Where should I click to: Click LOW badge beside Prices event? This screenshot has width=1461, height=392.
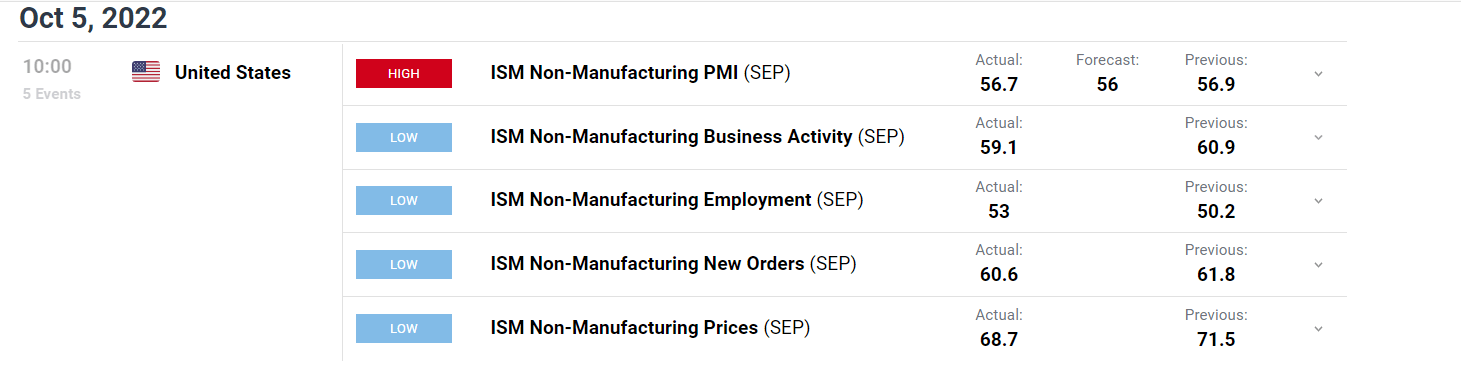[404, 329]
